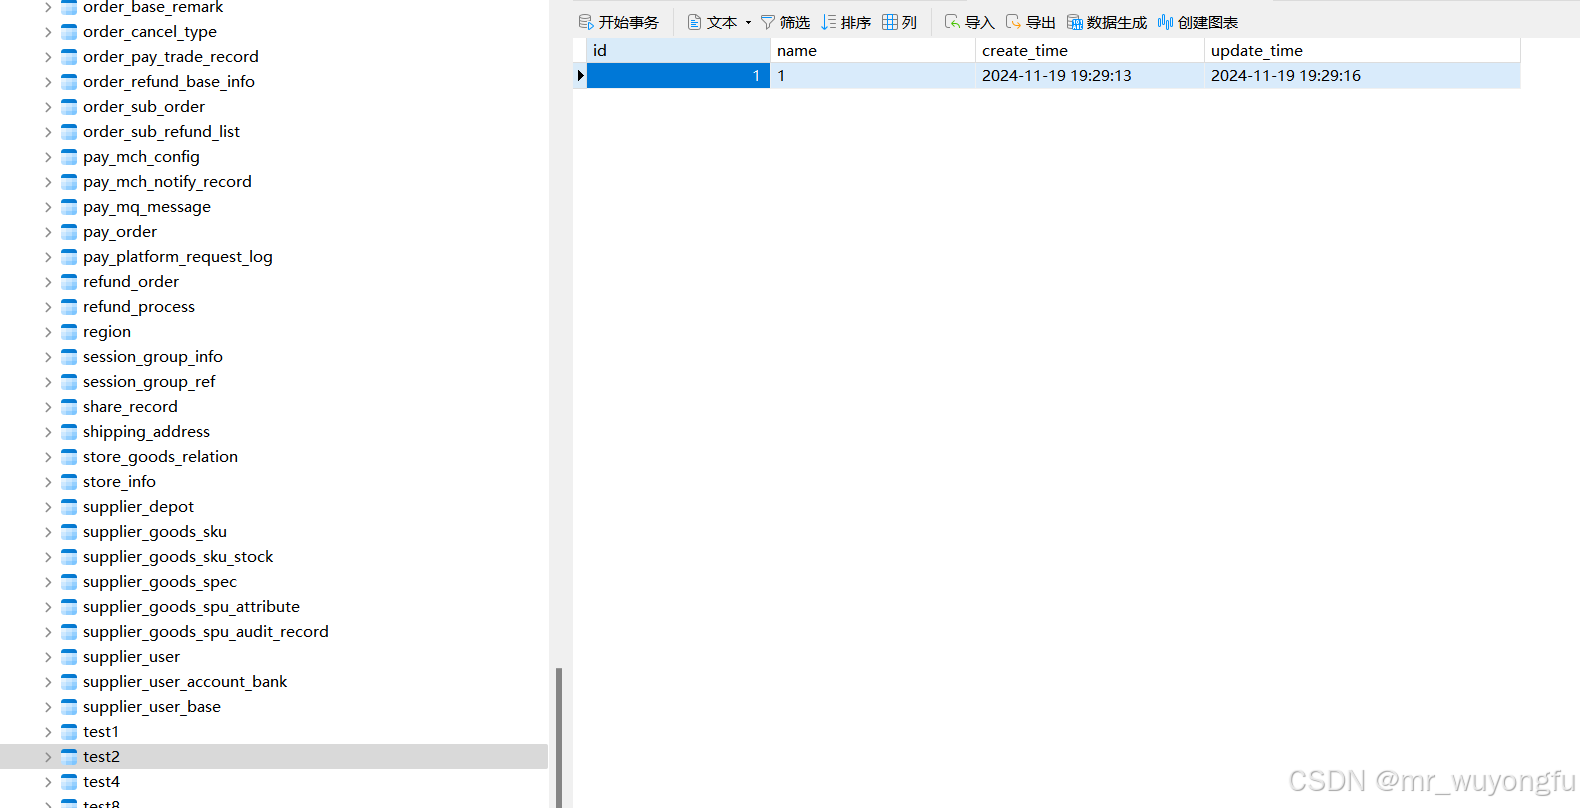Expand the supplier_user table node

click(x=48, y=657)
